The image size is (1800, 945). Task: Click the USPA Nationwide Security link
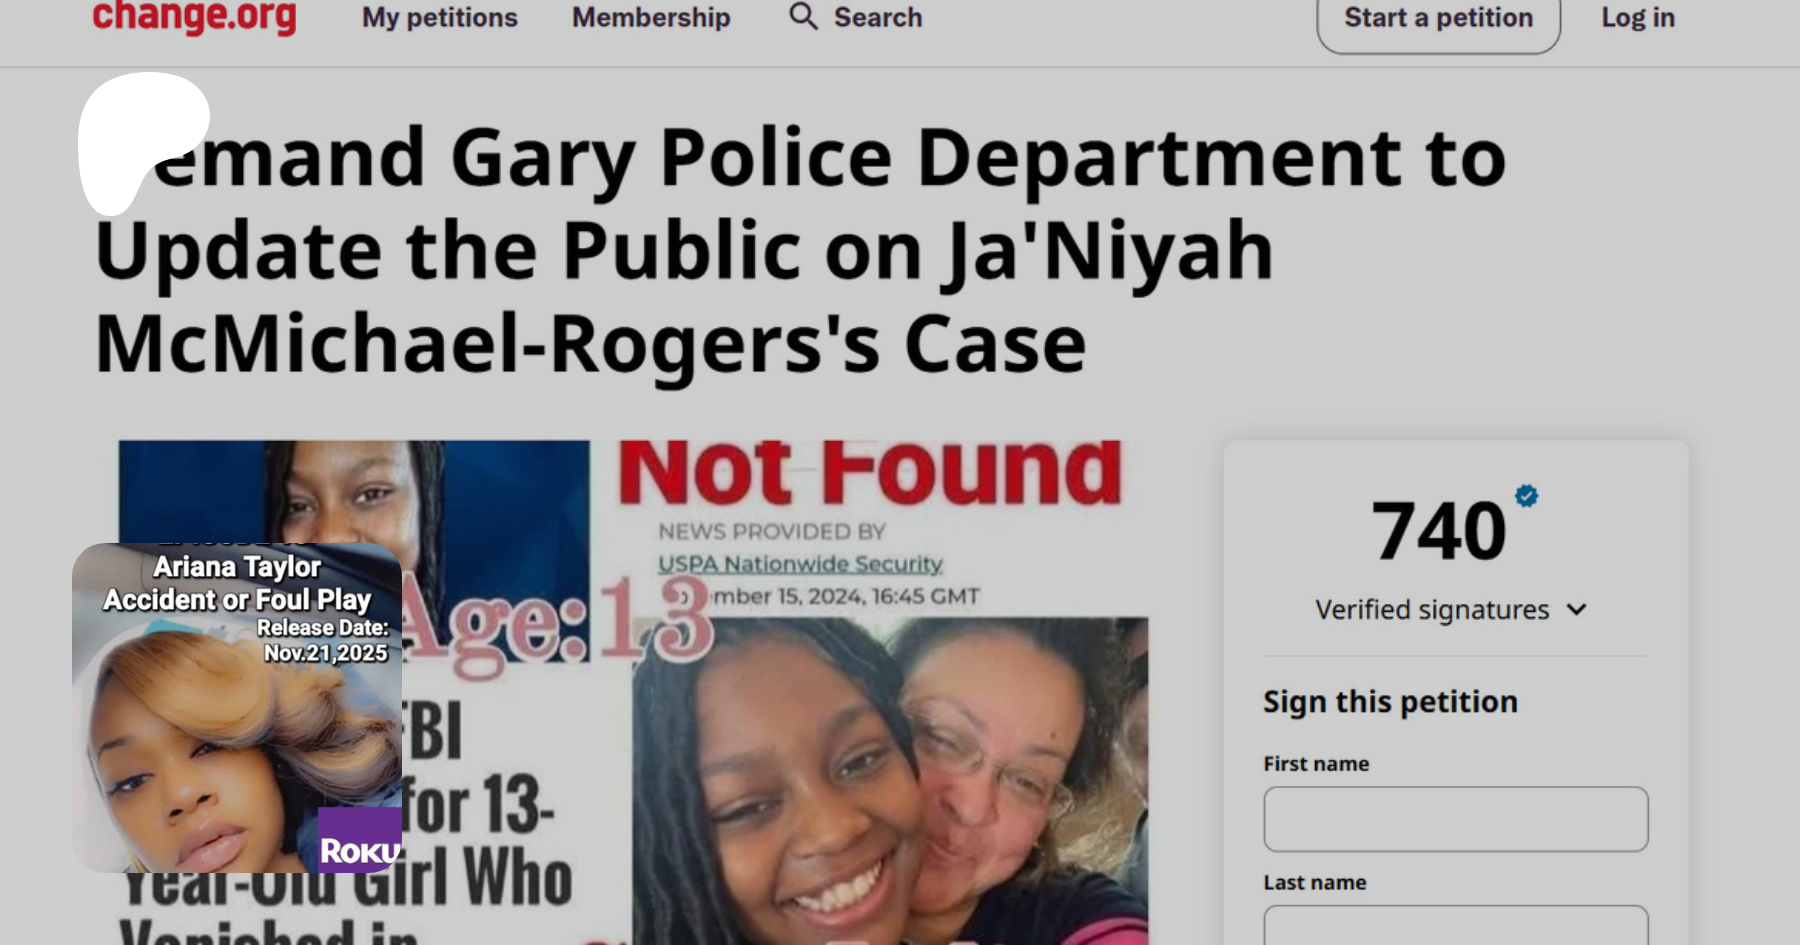click(800, 564)
